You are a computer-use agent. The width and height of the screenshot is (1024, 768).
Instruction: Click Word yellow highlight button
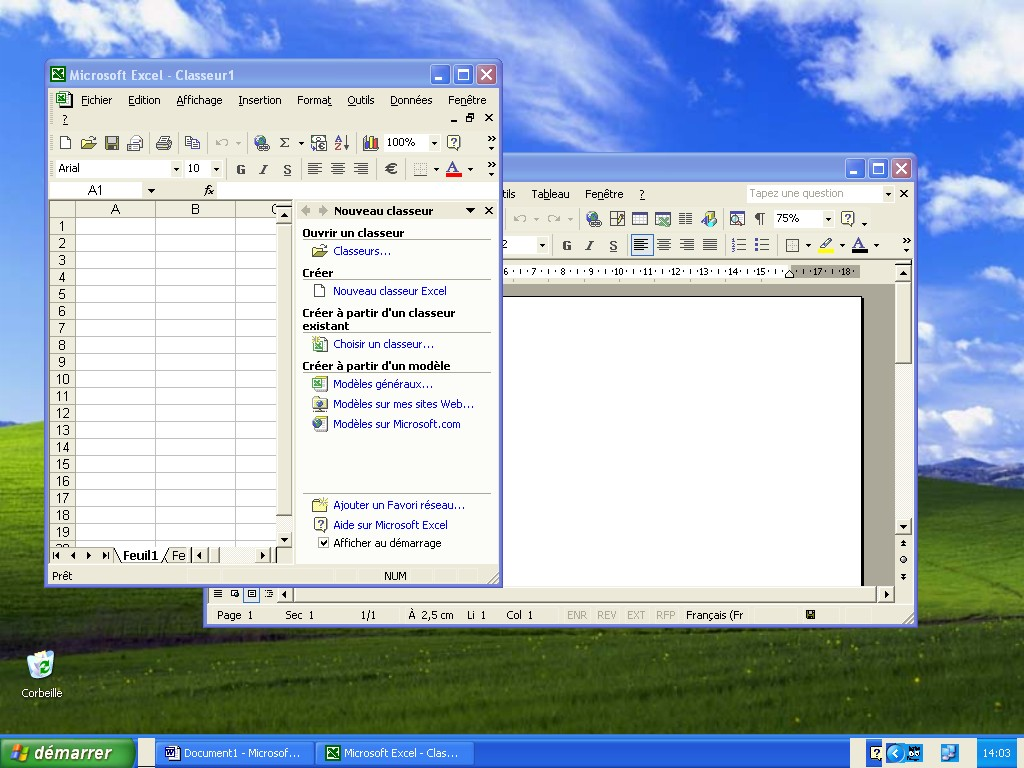click(826, 245)
